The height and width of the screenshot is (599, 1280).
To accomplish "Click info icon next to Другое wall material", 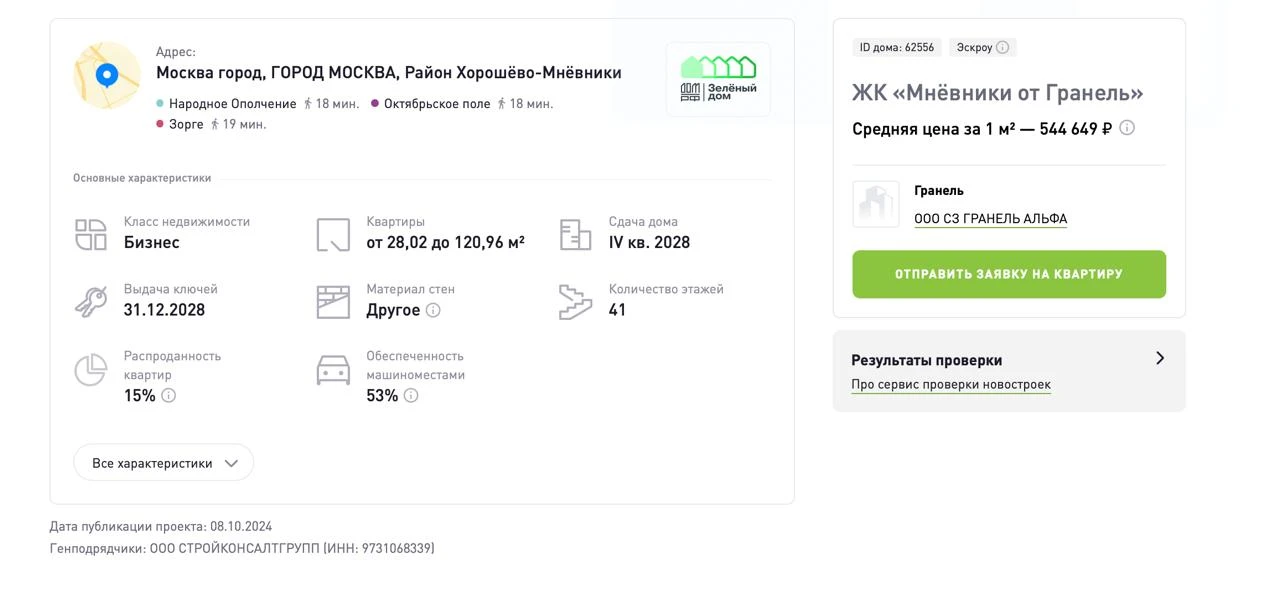I will click(433, 310).
